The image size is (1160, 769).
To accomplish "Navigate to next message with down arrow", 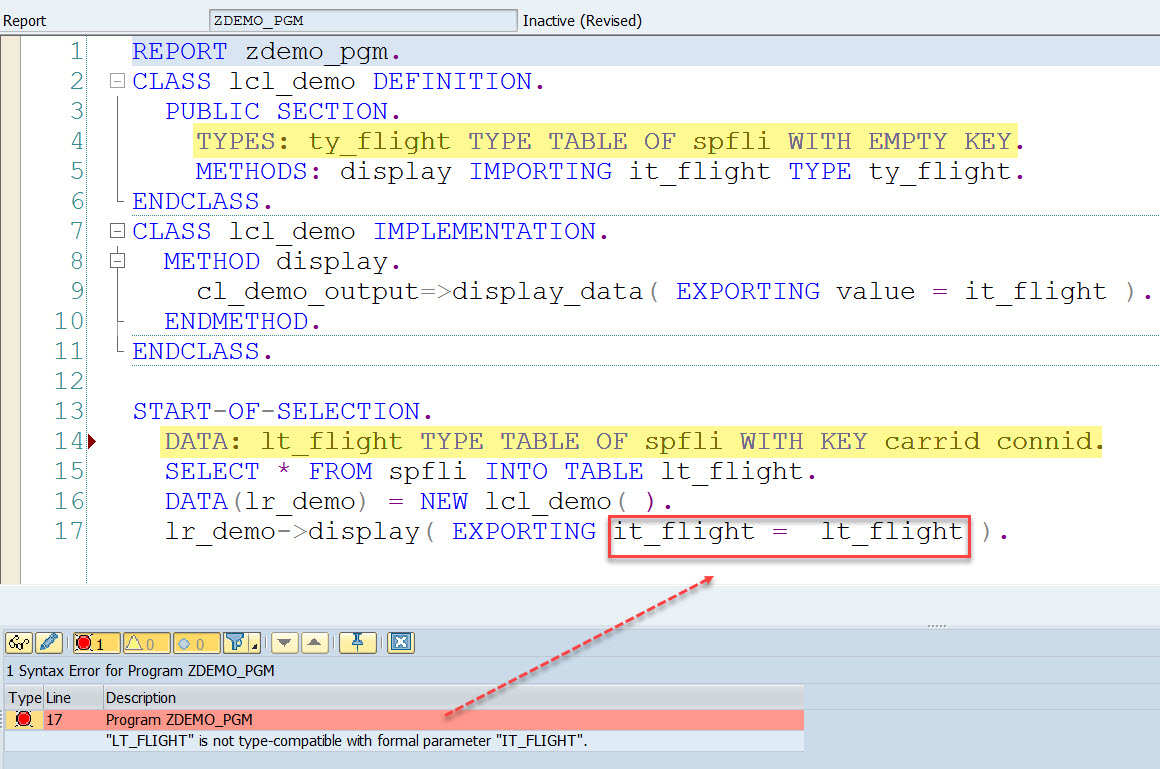I will click(x=286, y=643).
